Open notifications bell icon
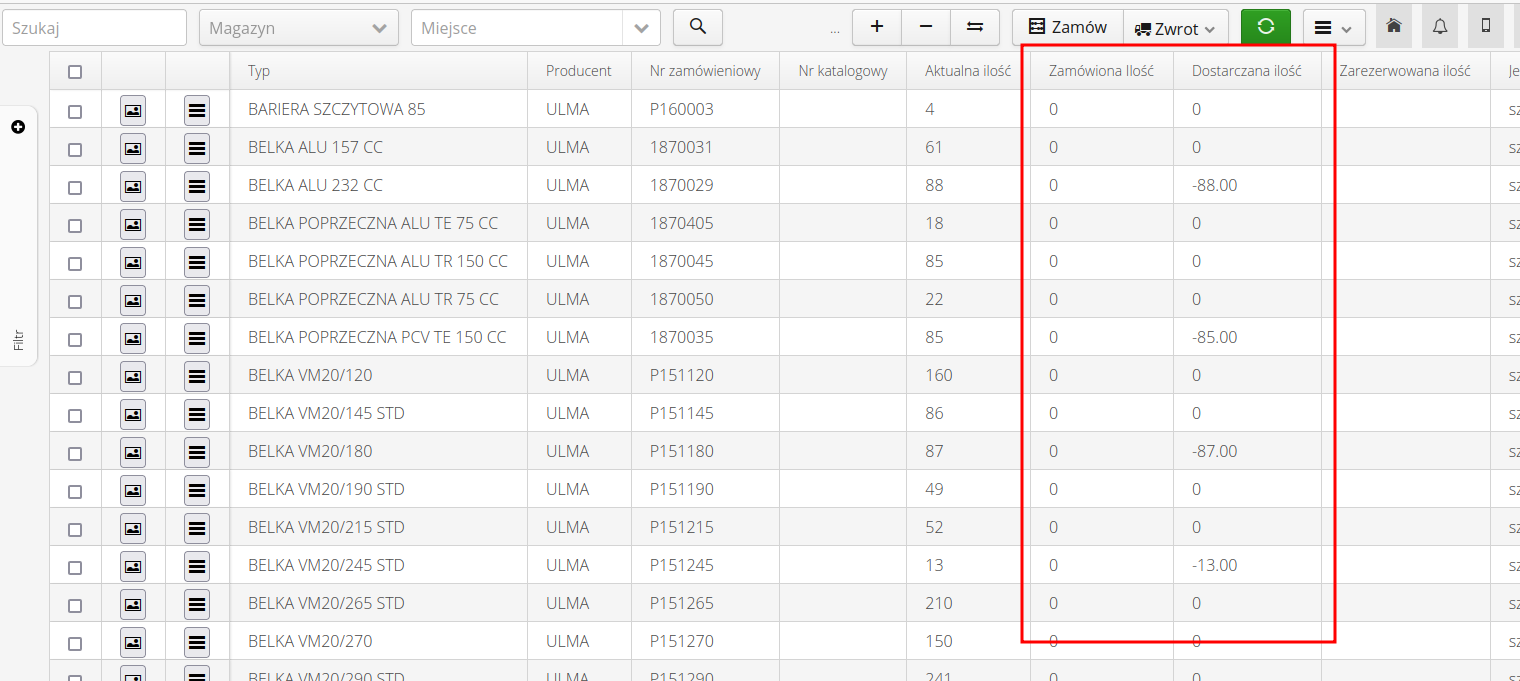1520x681 pixels. tap(1440, 27)
